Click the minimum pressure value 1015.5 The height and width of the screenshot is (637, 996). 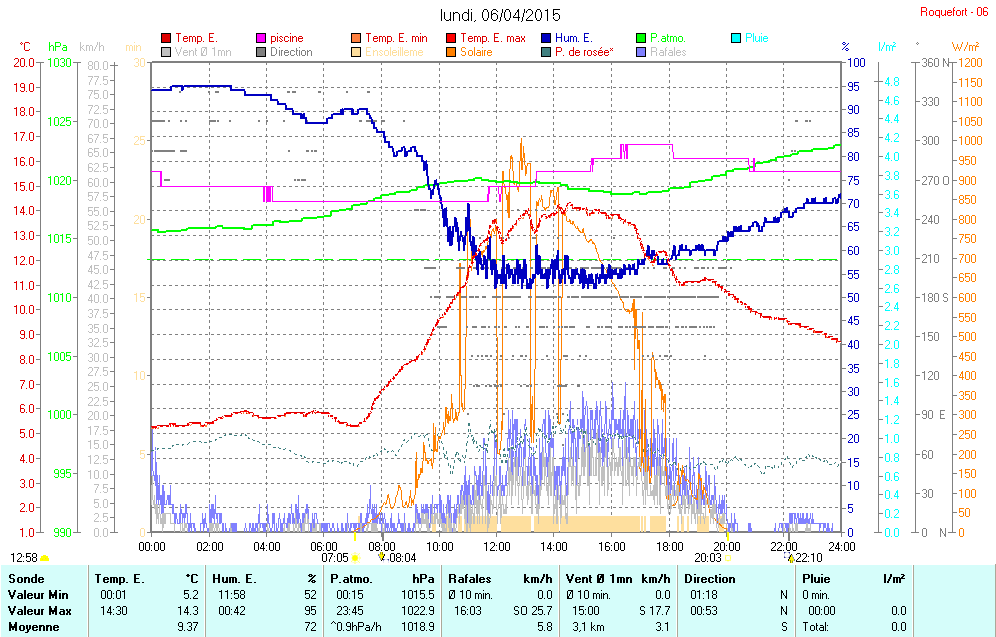(x=418, y=595)
